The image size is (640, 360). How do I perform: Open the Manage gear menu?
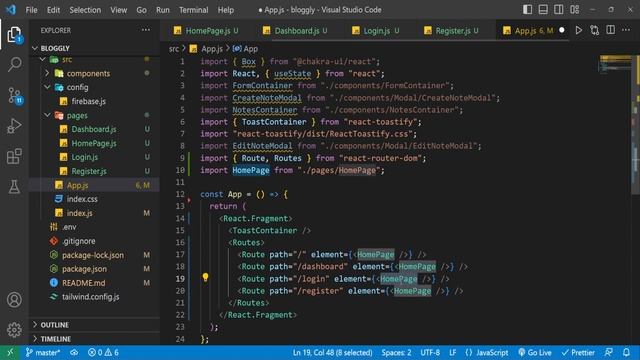14,329
